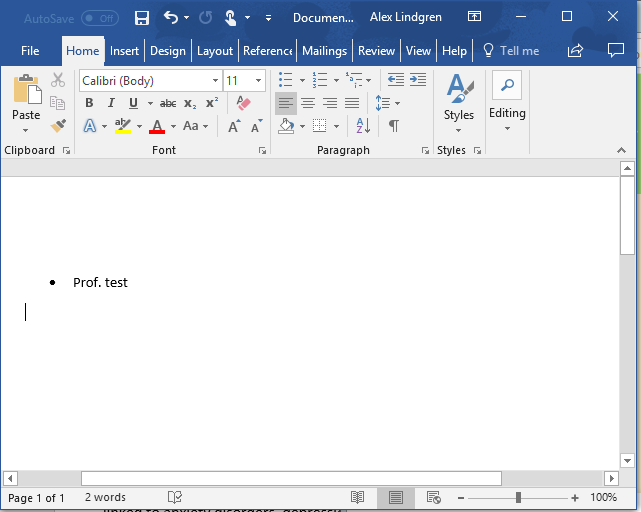
Task: Open the Comments speech bubble
Action: tap(616, 51)
